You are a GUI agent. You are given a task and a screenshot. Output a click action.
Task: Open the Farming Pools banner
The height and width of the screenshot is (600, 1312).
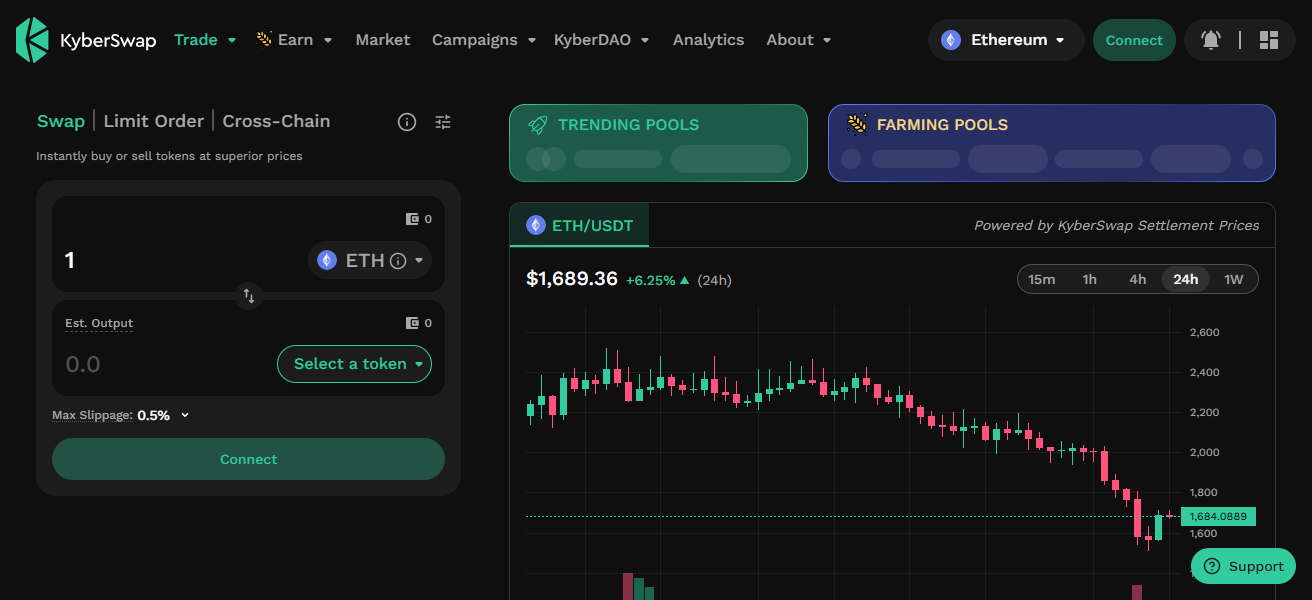[1052, 143]
